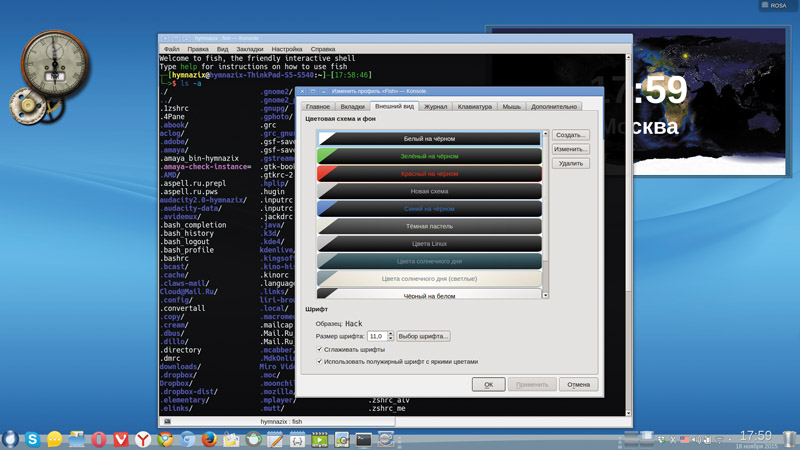Select the hymnazix : fish terminal tab
Image resolution: width=800 pixels, height=450 pixels.
point(281,421)
